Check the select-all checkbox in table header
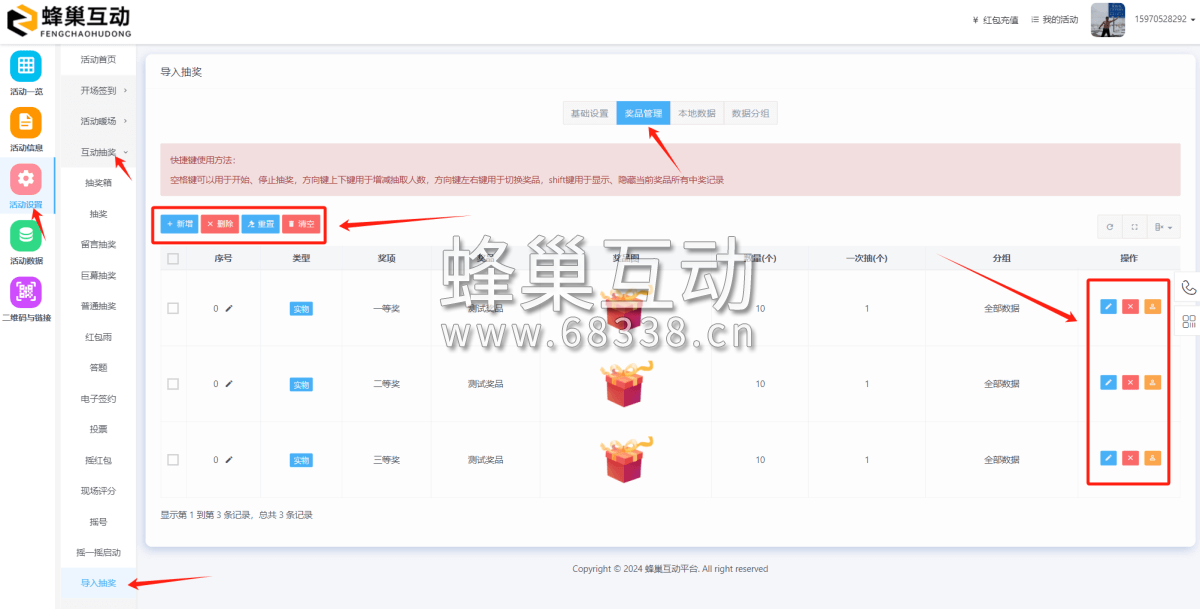The width and height of the screenshot is (1200, 609). (172, 257)
